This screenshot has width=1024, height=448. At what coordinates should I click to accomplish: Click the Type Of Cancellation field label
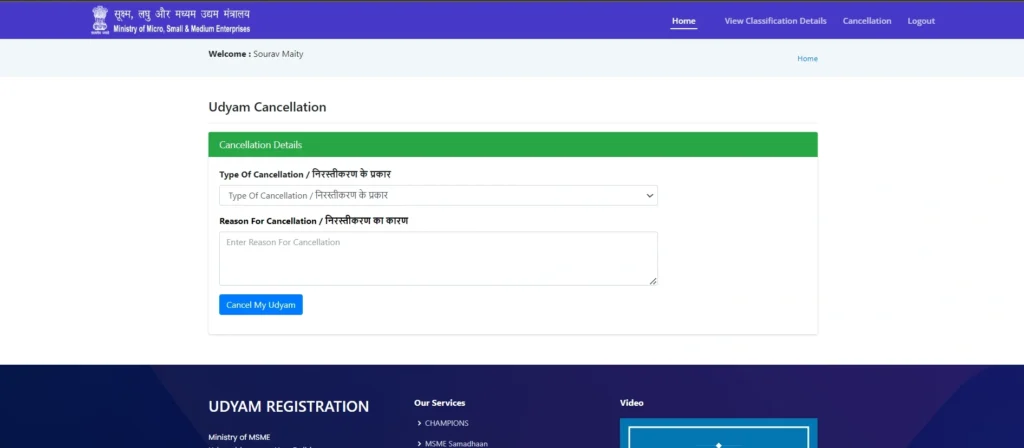(x=305, y=174)
